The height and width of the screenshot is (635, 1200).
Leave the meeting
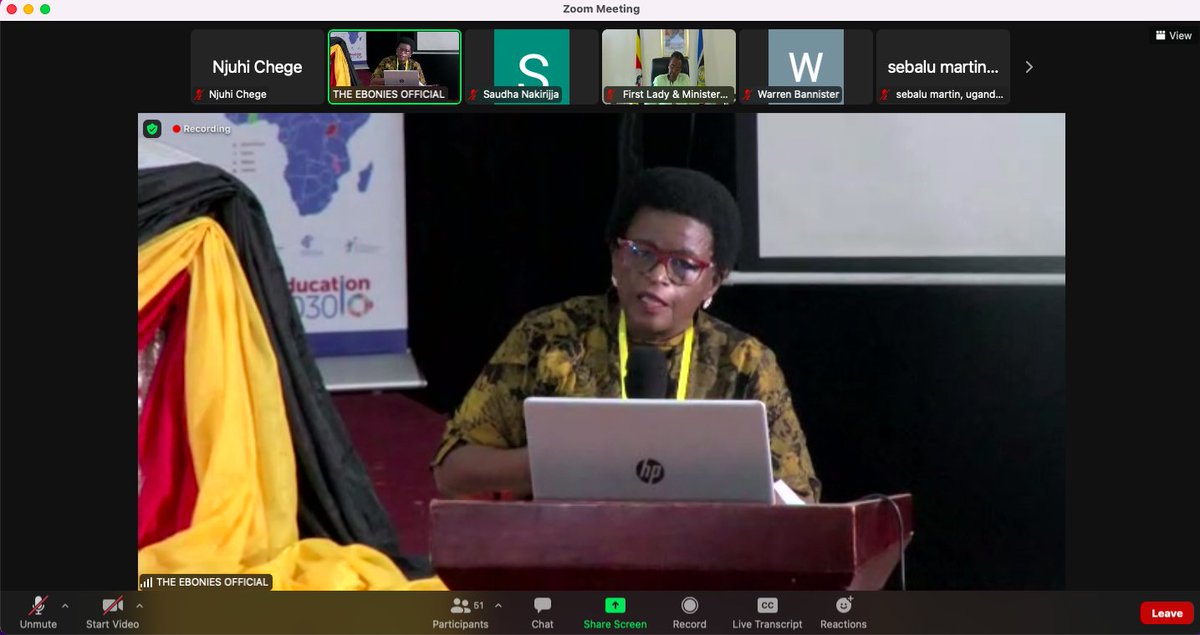(1166, 613)
